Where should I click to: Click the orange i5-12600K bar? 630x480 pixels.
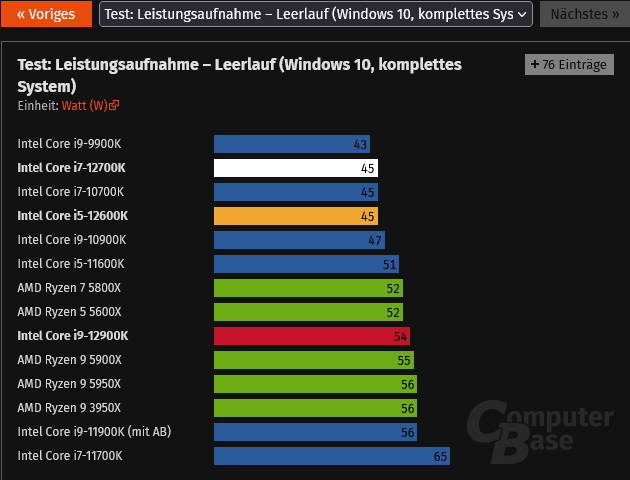click(x=296, y=216)
